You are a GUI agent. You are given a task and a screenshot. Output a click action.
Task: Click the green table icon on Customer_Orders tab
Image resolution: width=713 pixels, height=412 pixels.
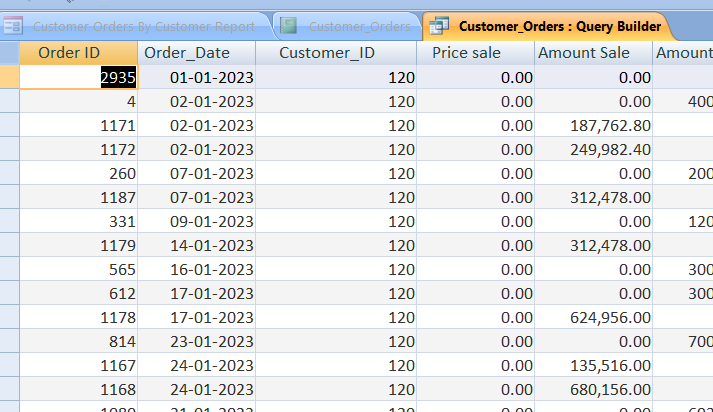288,25
